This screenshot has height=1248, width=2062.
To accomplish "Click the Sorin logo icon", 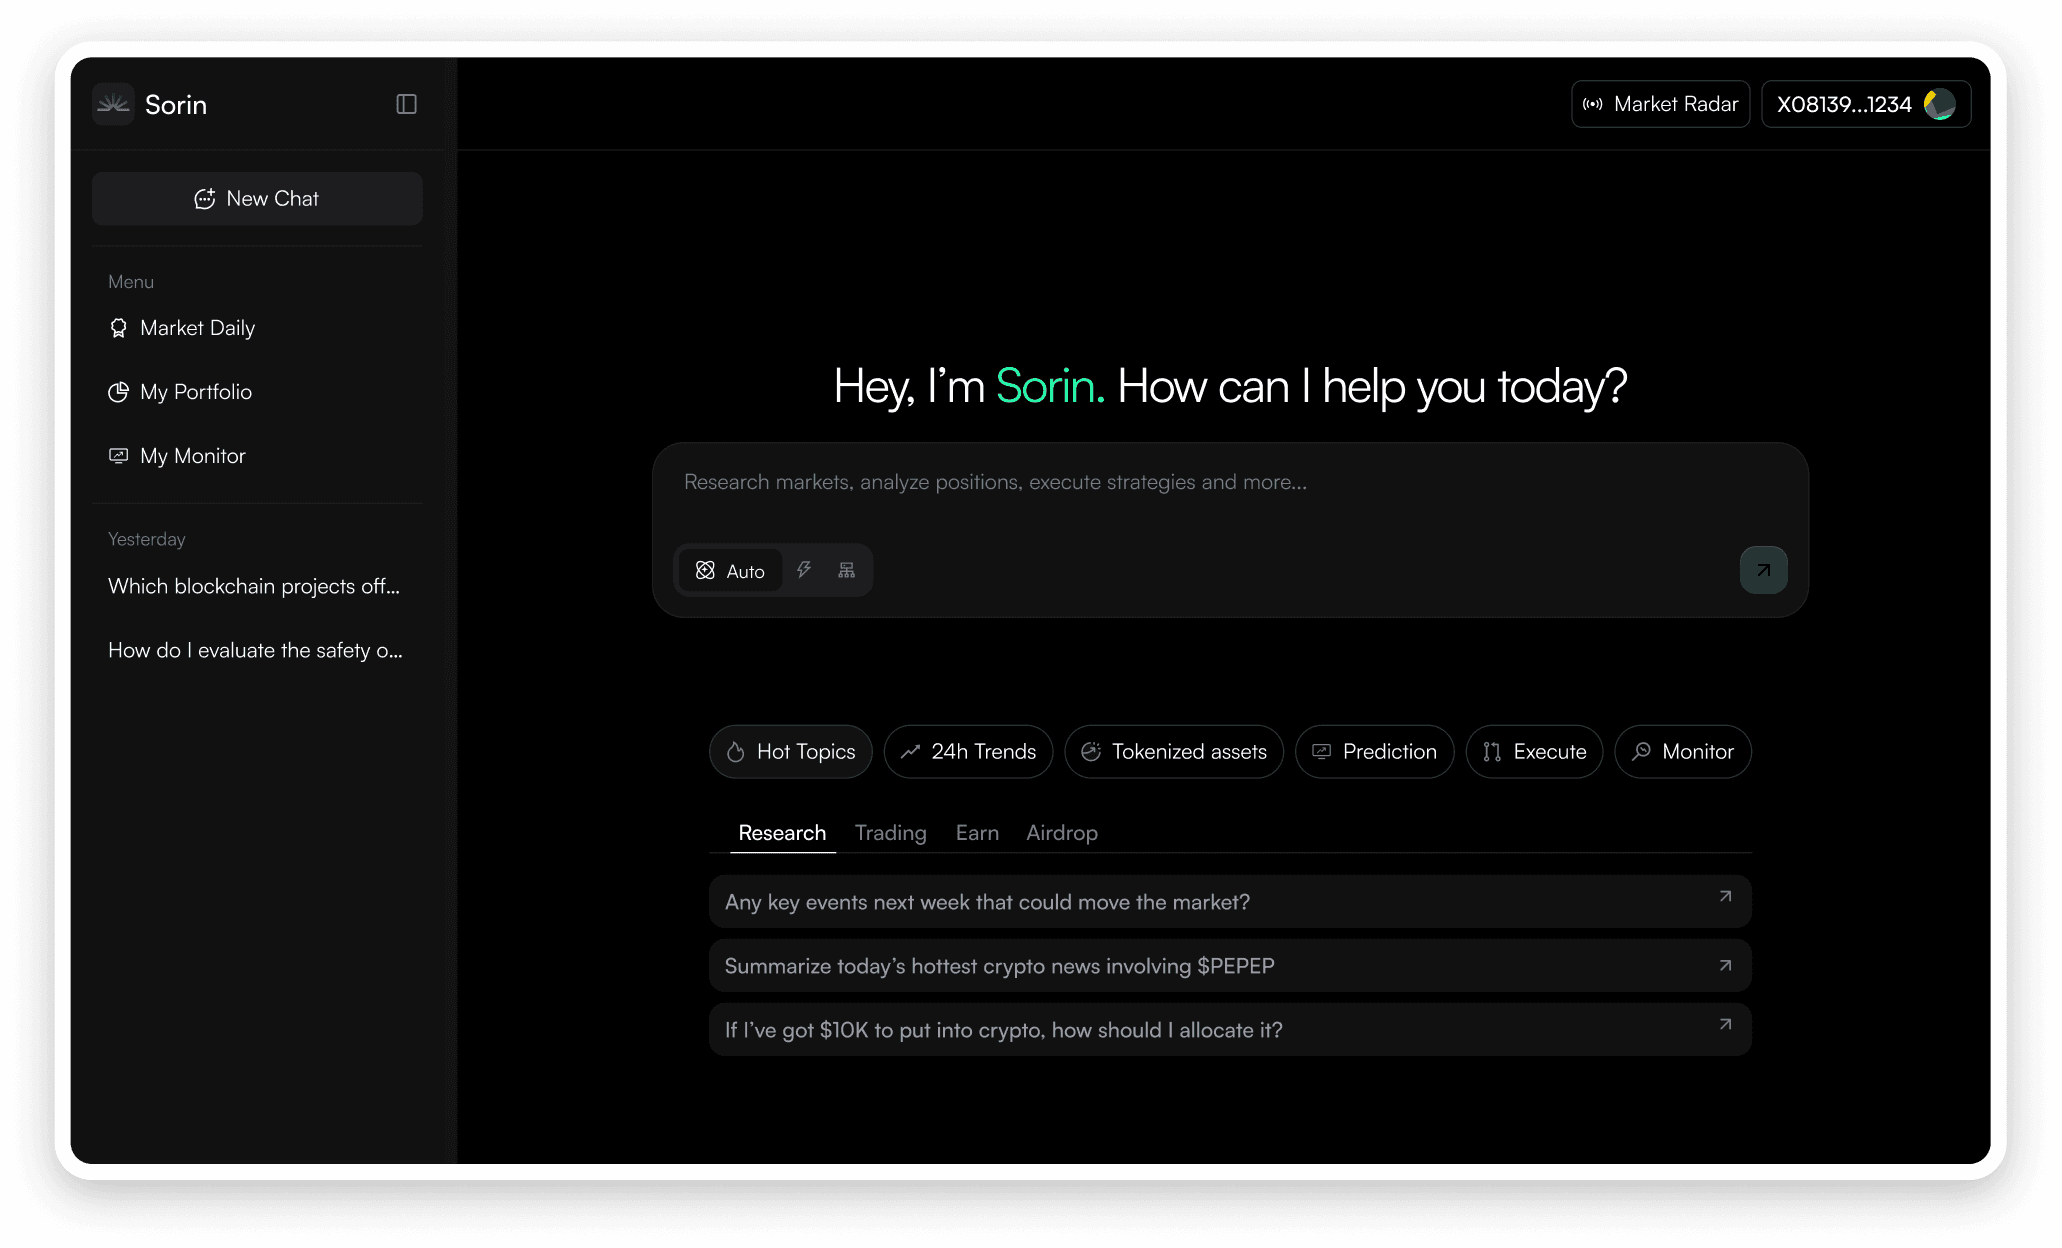I will tap(113, 104).
